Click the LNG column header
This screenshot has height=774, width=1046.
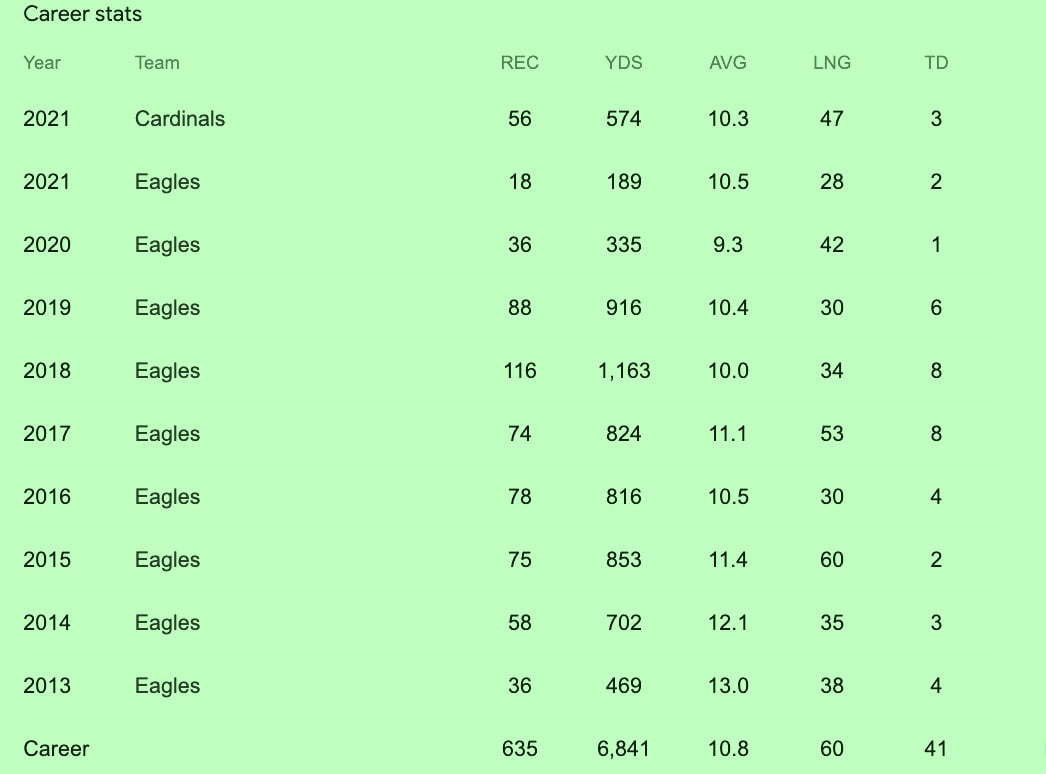[832, 63]
